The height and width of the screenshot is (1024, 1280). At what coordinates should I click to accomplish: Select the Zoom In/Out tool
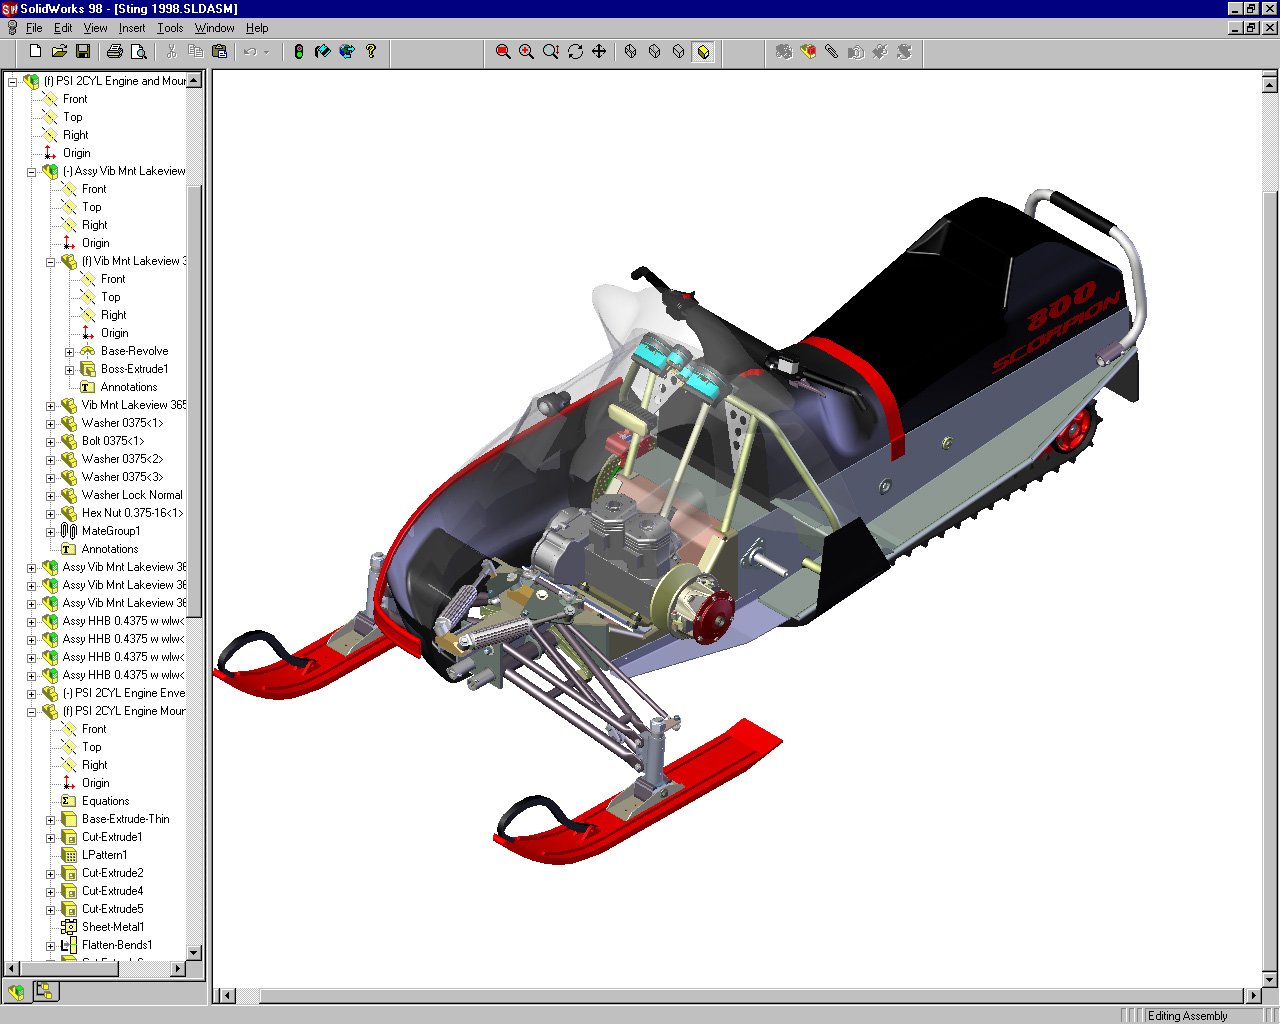pos(551,51)
